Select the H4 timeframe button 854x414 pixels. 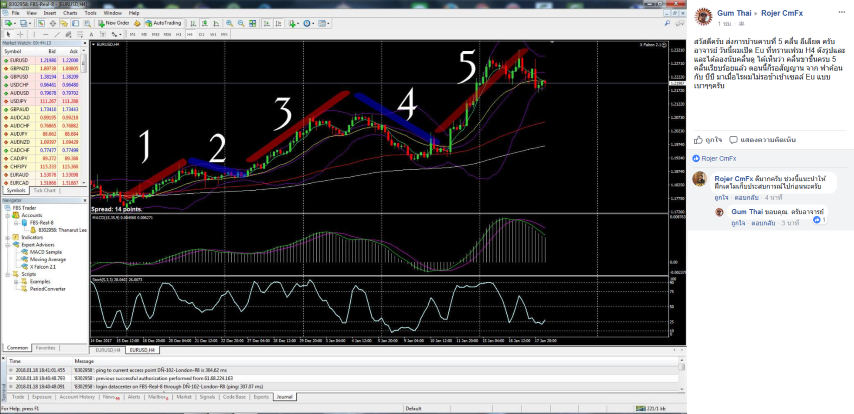pyautogui.click(x=190, y=34)
